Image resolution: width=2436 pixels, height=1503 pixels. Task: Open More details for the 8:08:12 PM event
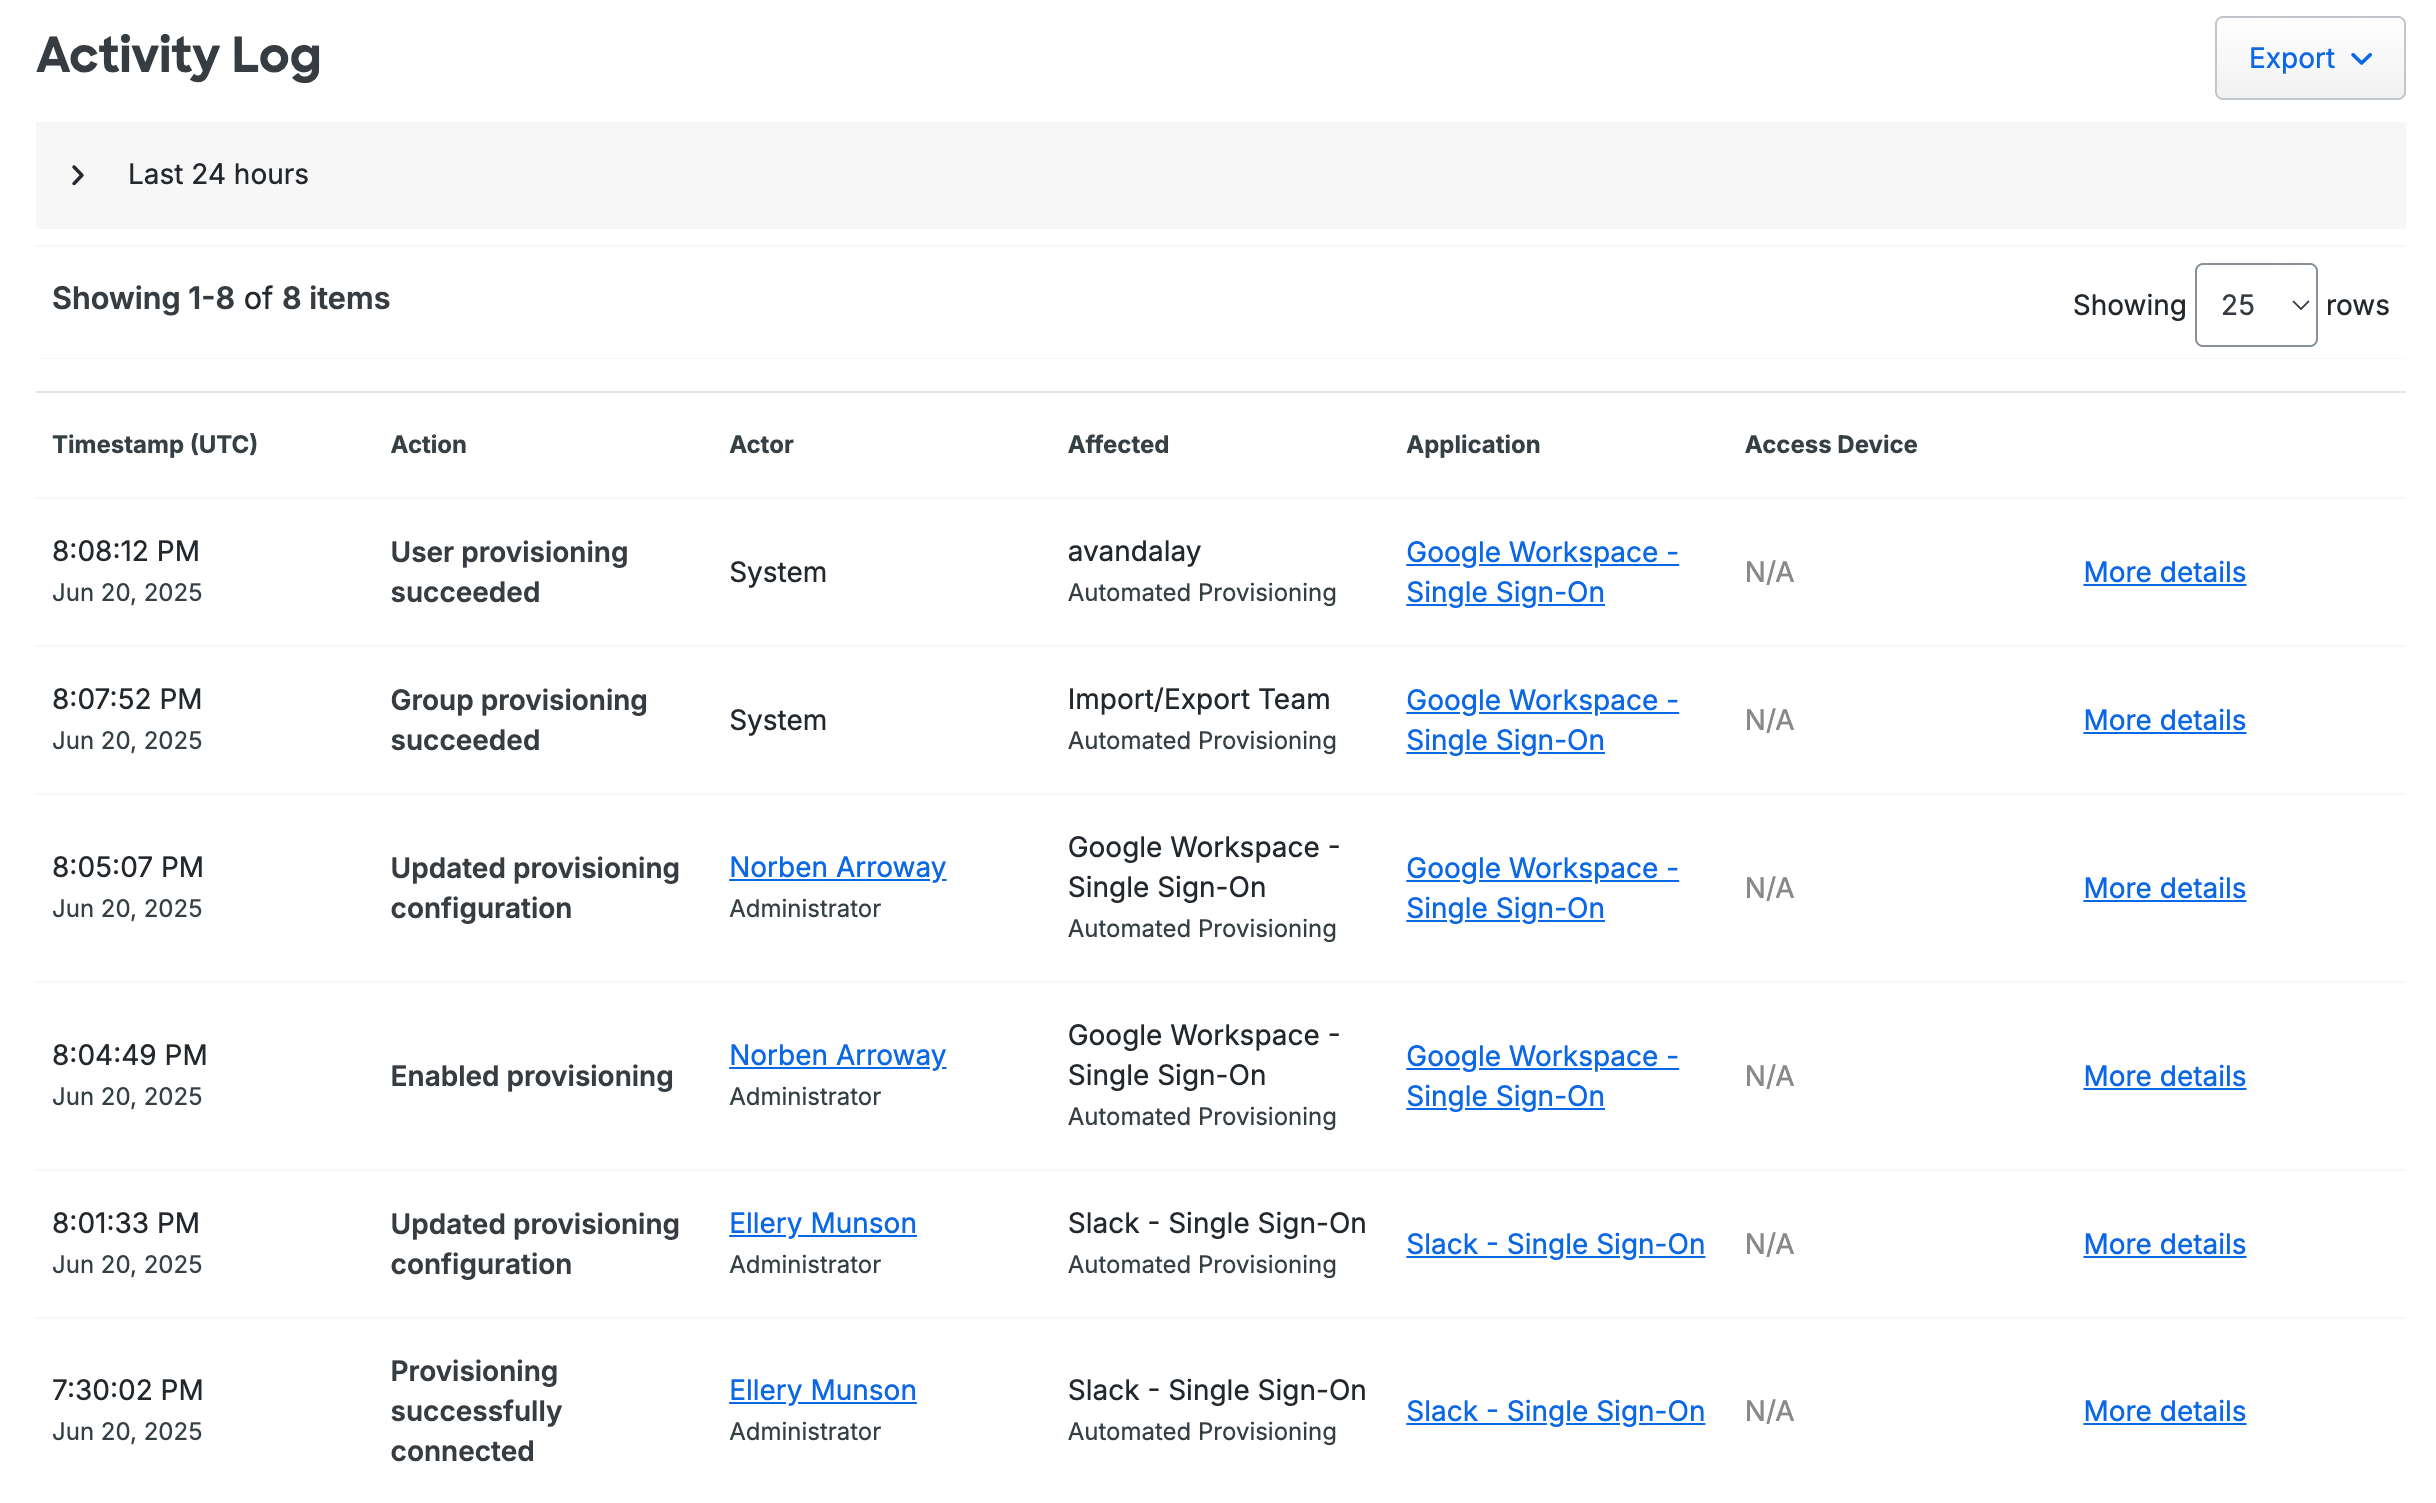coord(2163,571)
